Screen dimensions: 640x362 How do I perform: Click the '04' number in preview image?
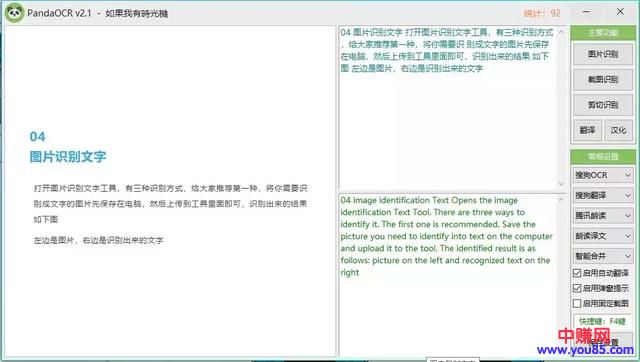tap(37, 136)
